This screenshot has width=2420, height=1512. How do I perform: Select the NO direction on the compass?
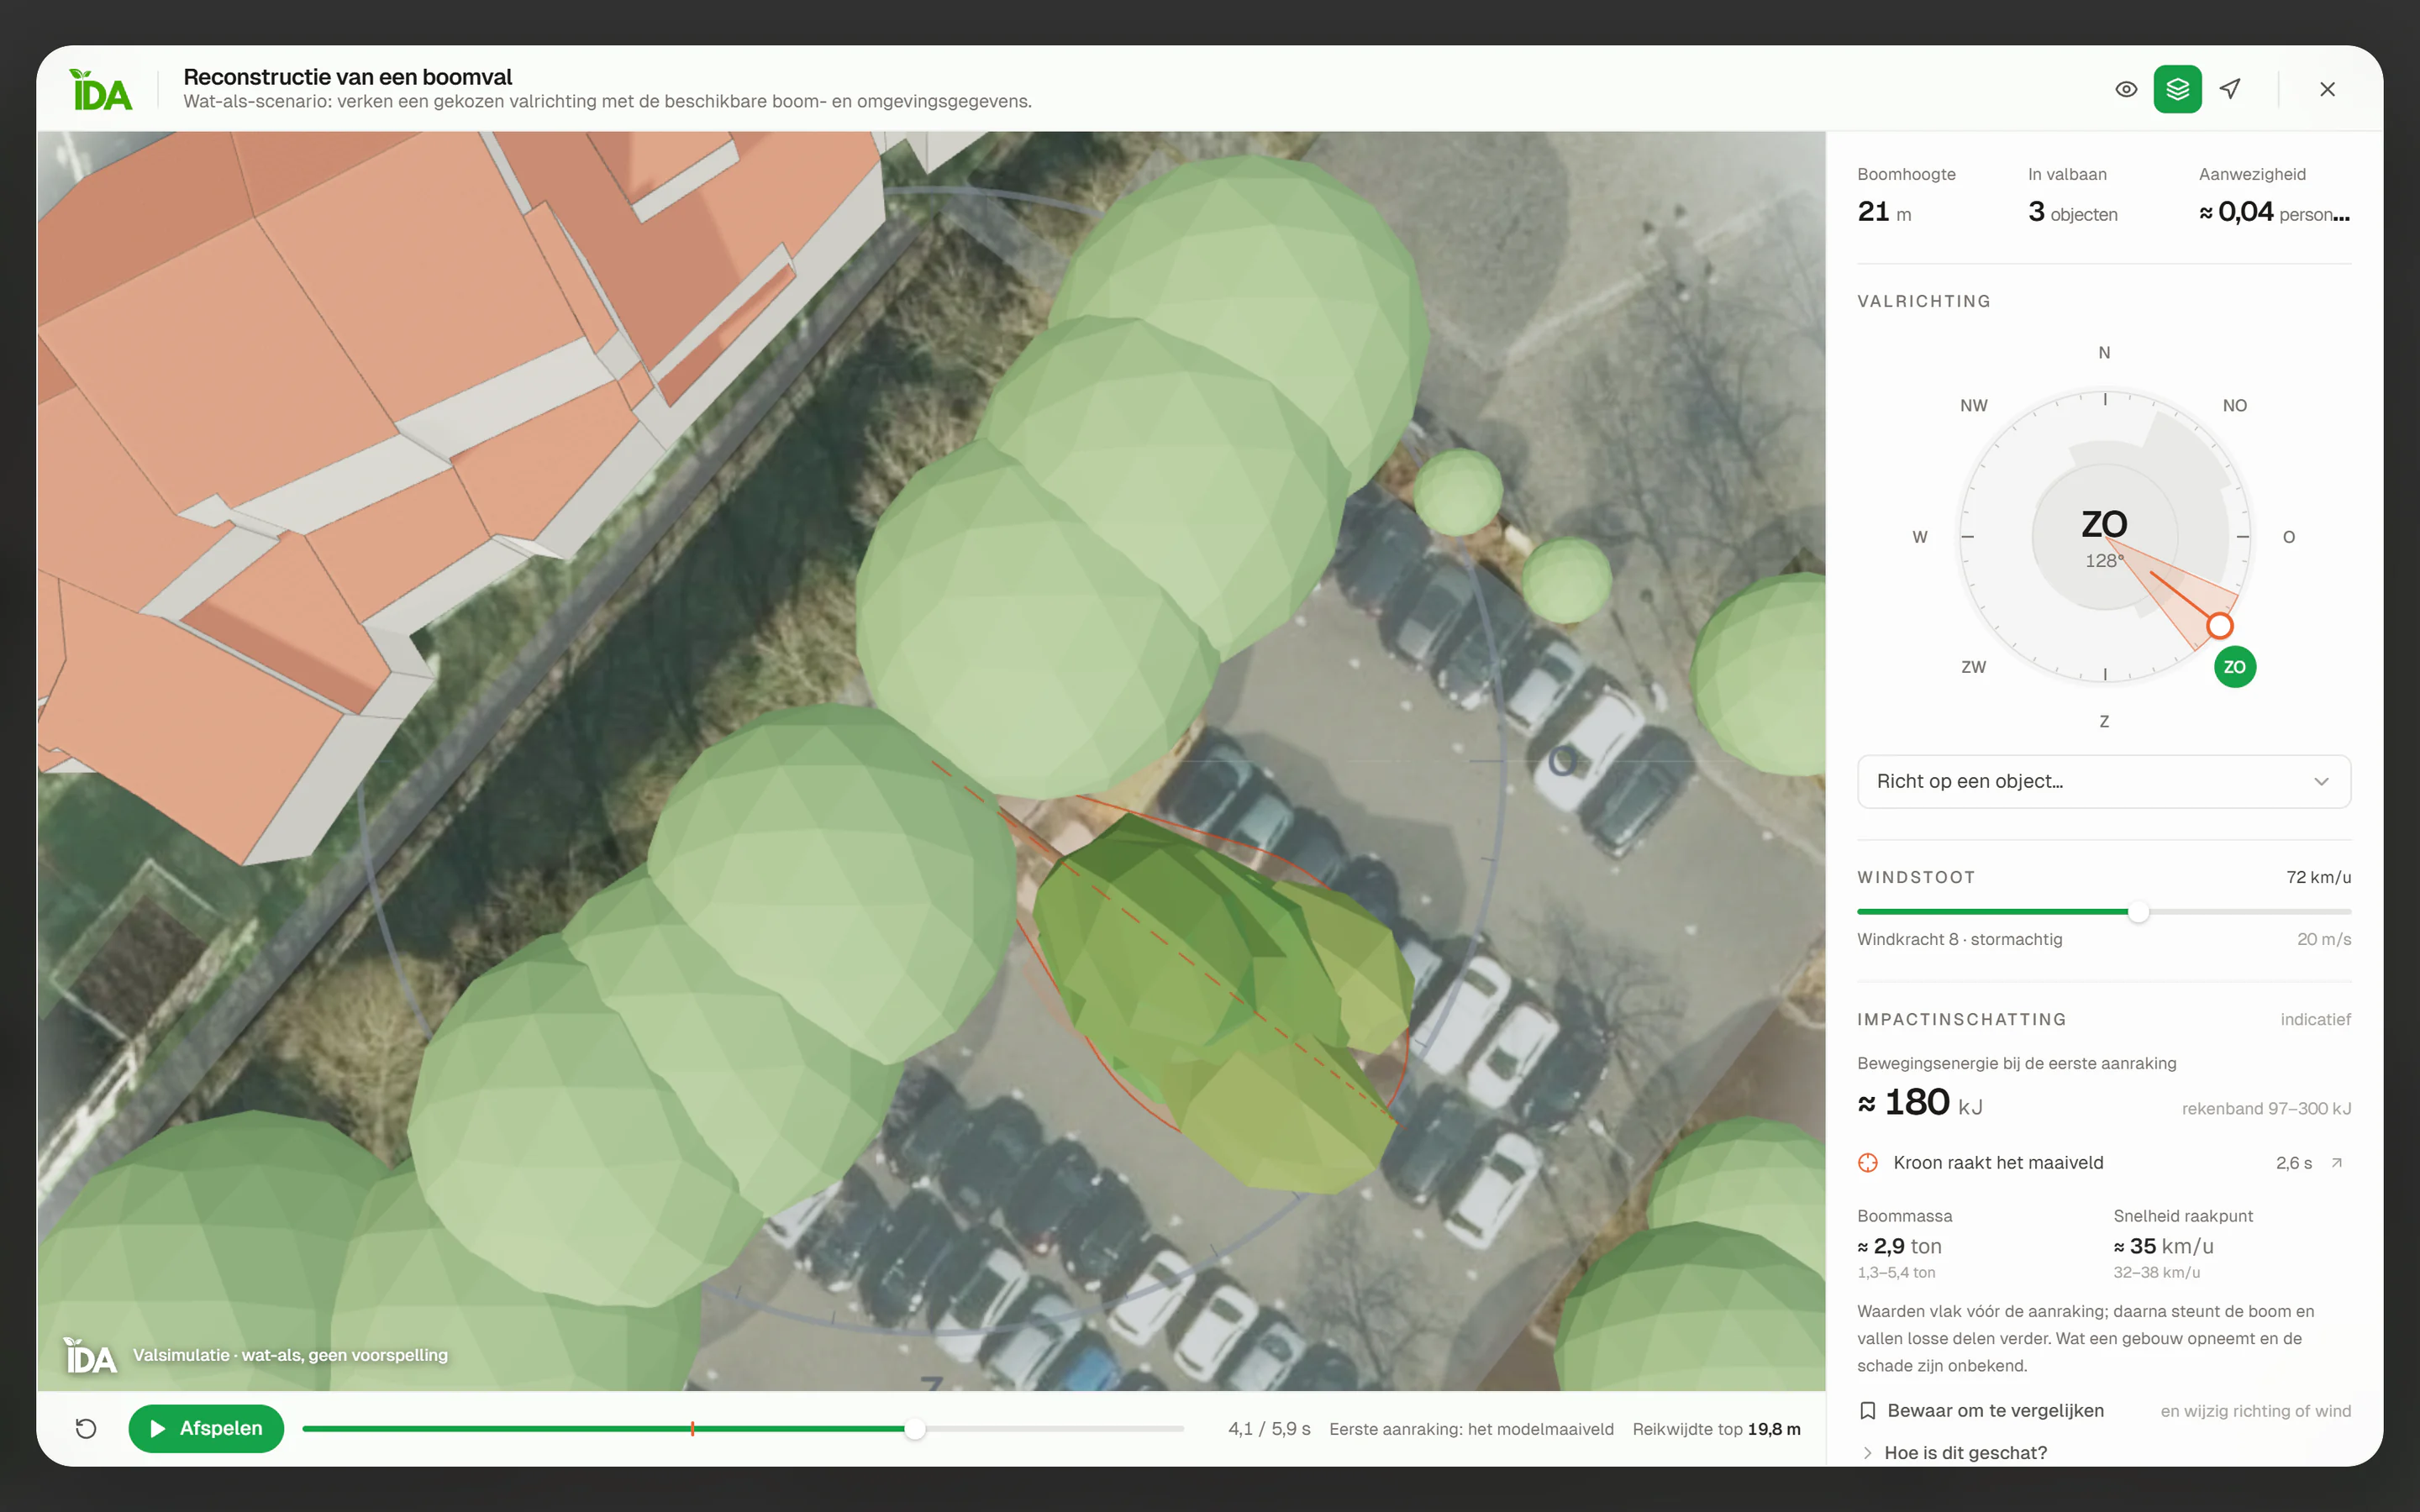click(x=2234, y=406)
